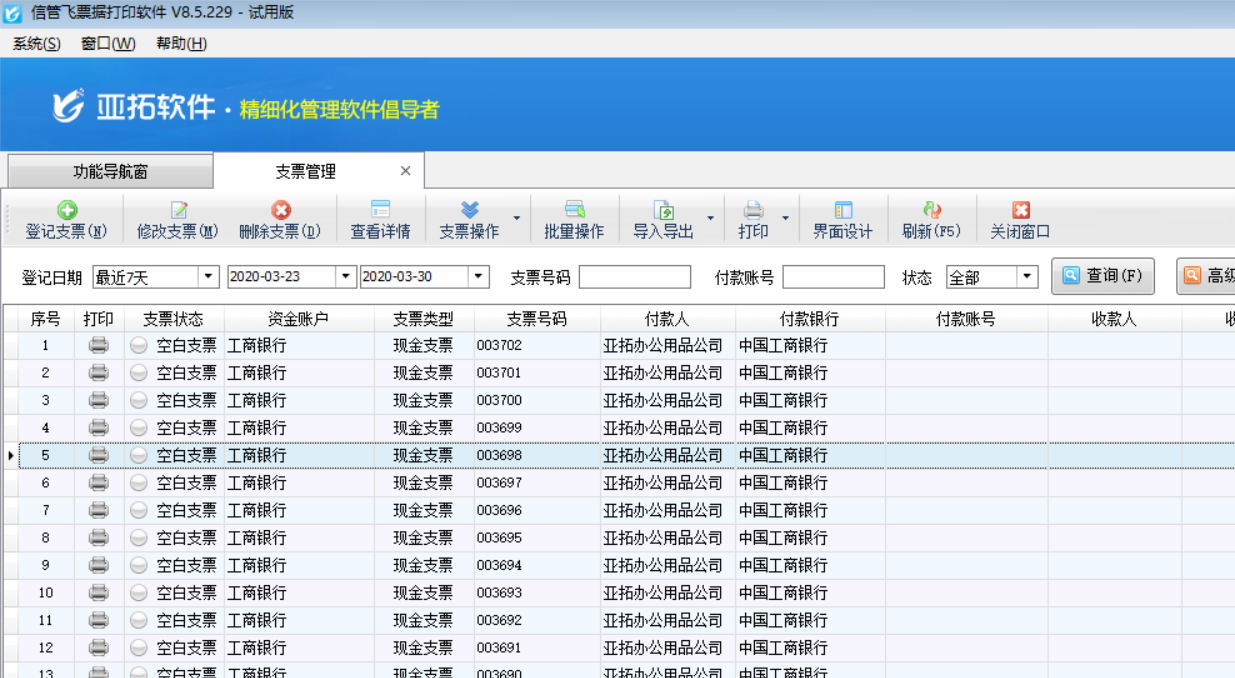The height and width of the screenshot is (678, 1235).
Task: Click the 付款账号 input field
Action: point(833,277)
